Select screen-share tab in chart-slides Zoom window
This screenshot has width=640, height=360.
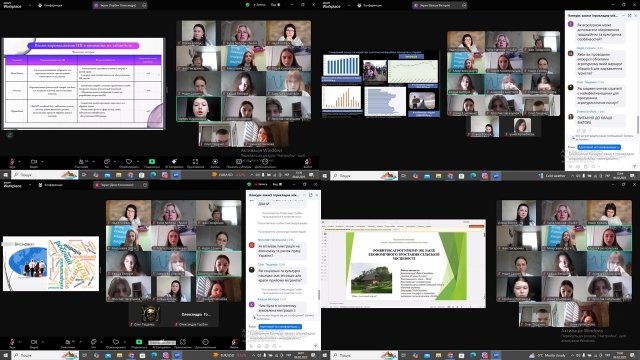(440, 5)
